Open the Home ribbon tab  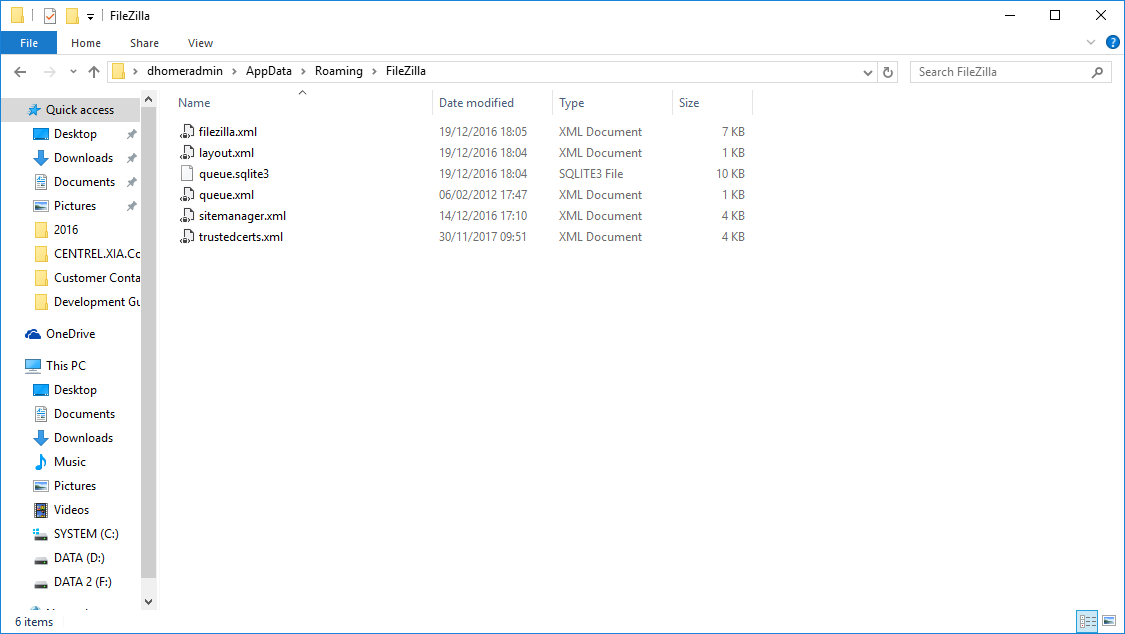85,43
